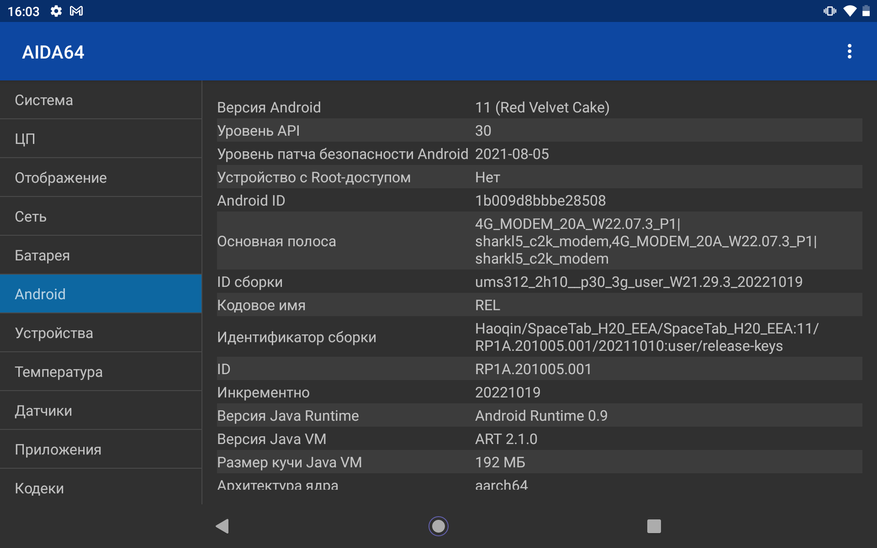Tap the Wi-Fi status icon
This screenshot has height=548, width=877.
849,11
